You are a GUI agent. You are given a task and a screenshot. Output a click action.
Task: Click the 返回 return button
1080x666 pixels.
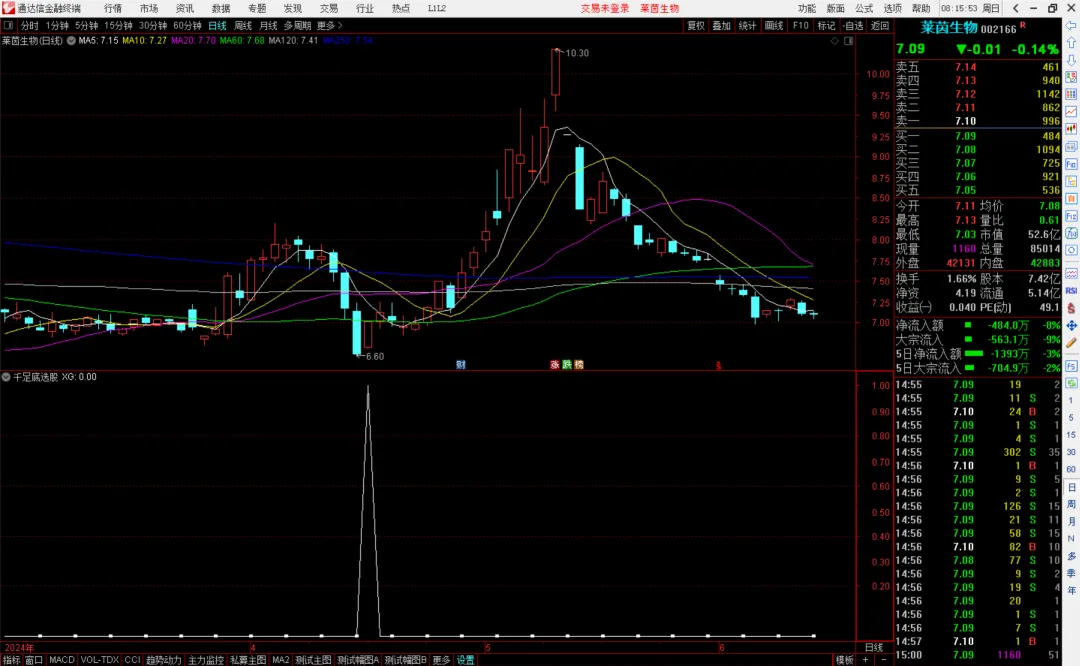[x=880, y=25]
